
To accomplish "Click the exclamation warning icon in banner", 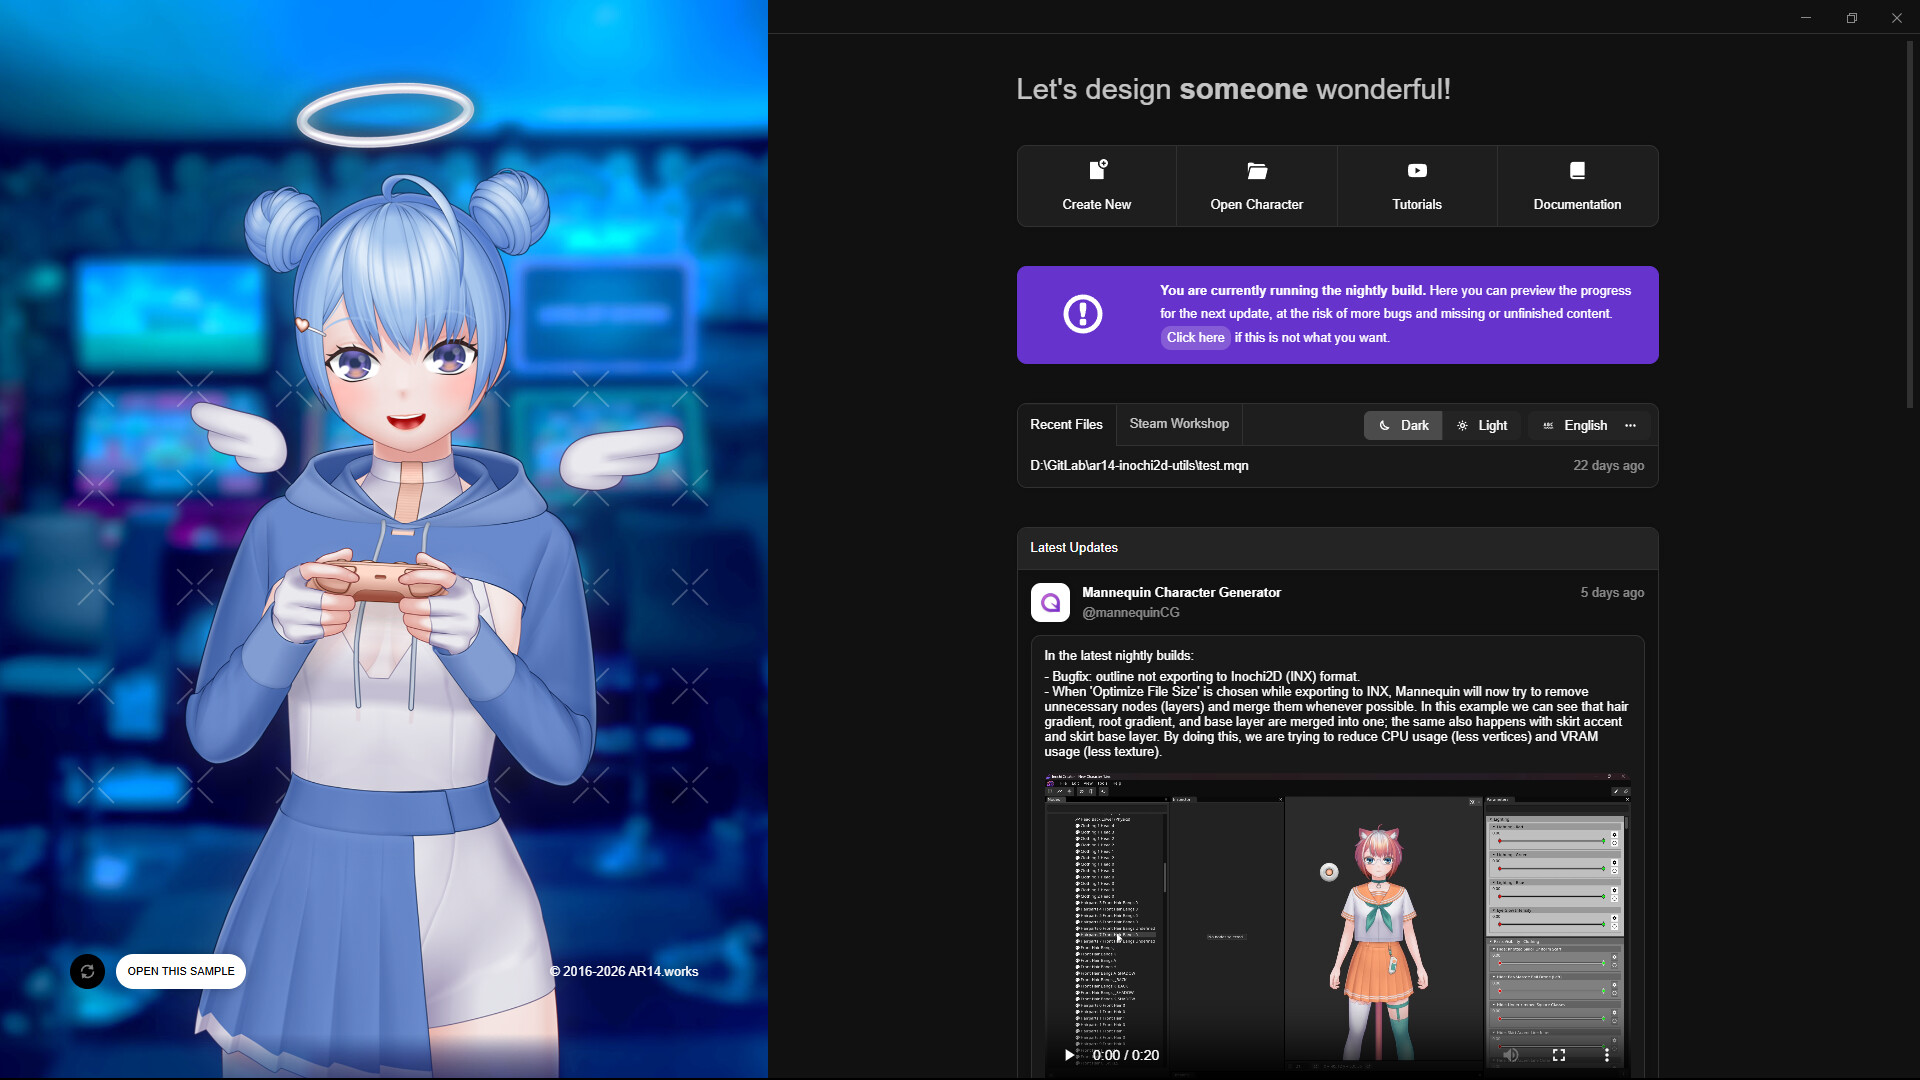I will [x=1083, y=314].
